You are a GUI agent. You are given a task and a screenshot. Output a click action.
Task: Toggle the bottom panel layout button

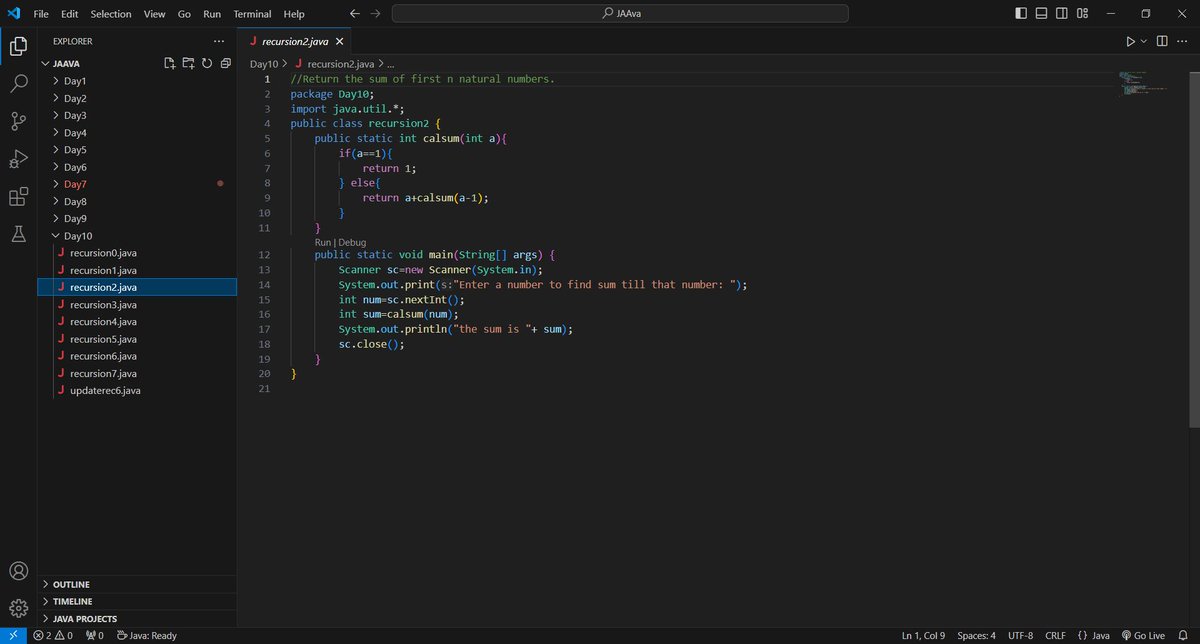pyautogui.click(x=1042, y=14)
